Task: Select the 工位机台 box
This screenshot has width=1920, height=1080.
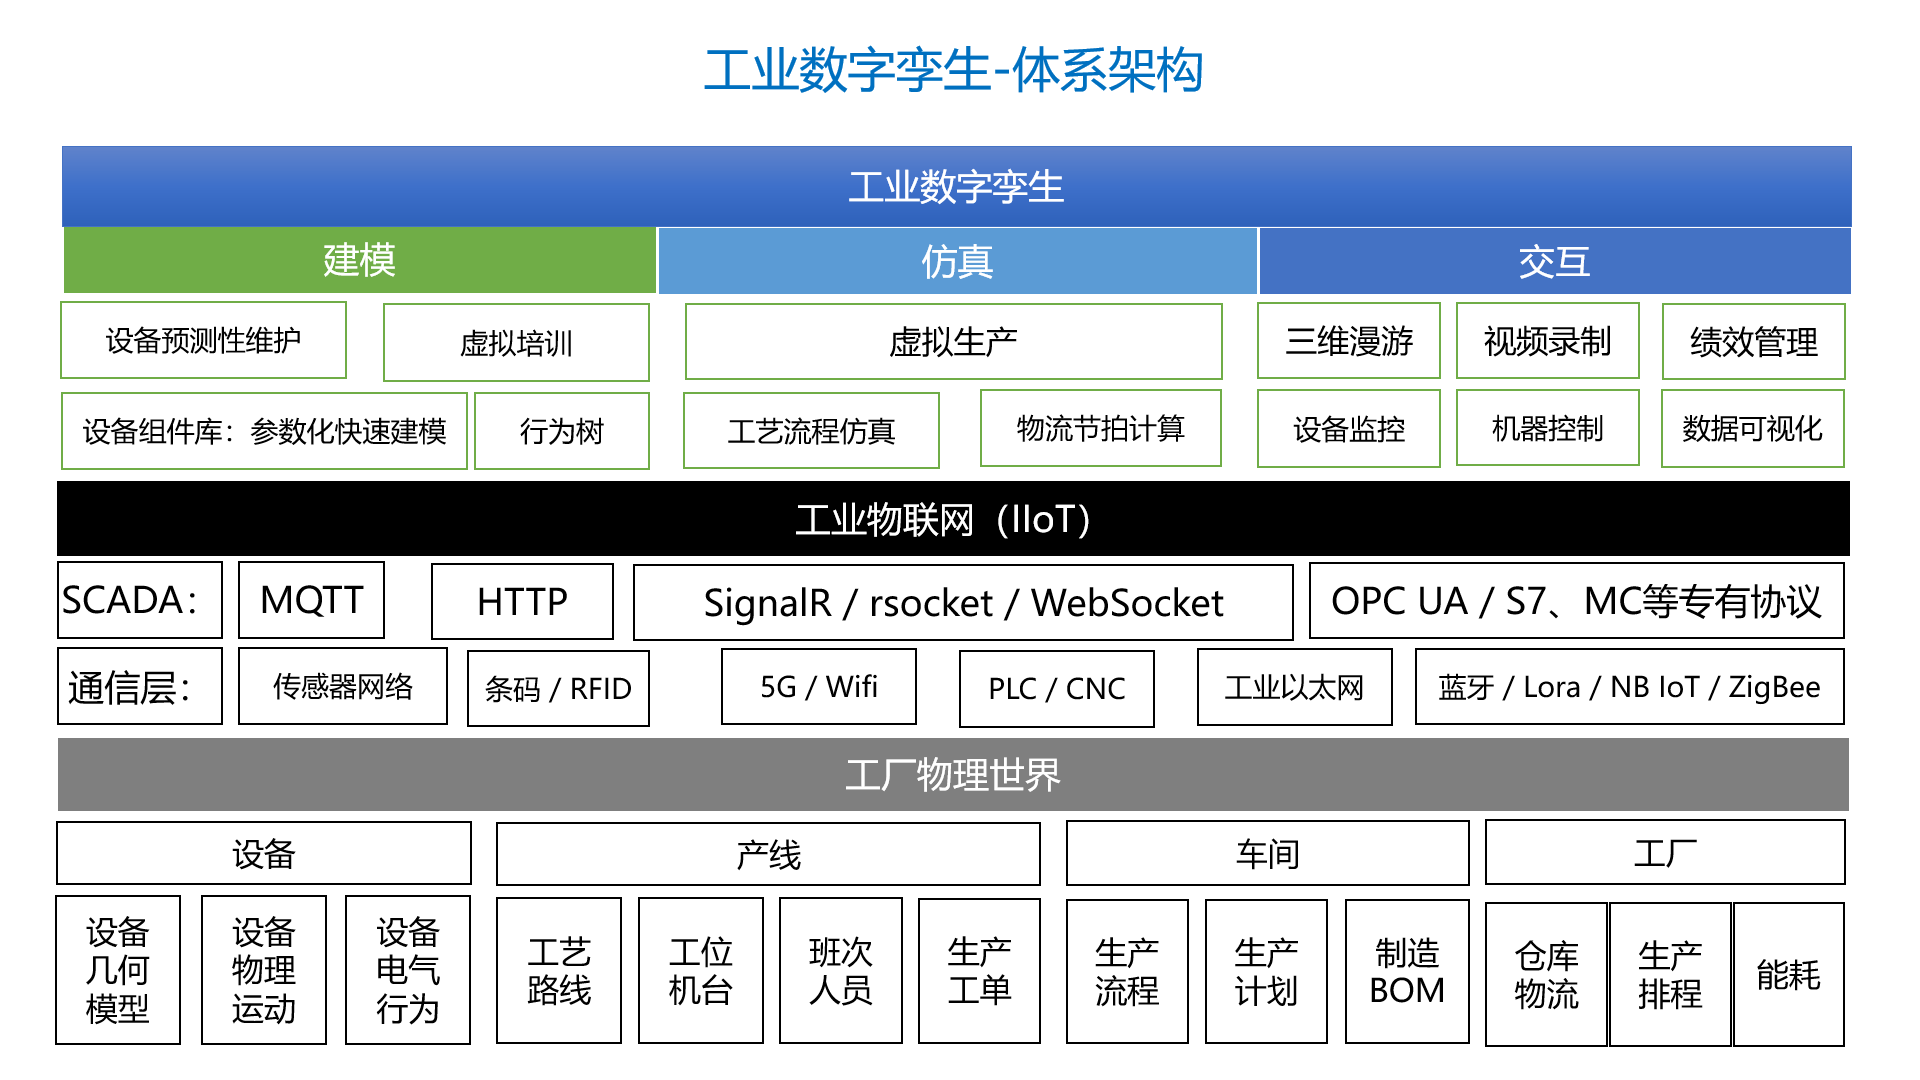Action: 701,971
